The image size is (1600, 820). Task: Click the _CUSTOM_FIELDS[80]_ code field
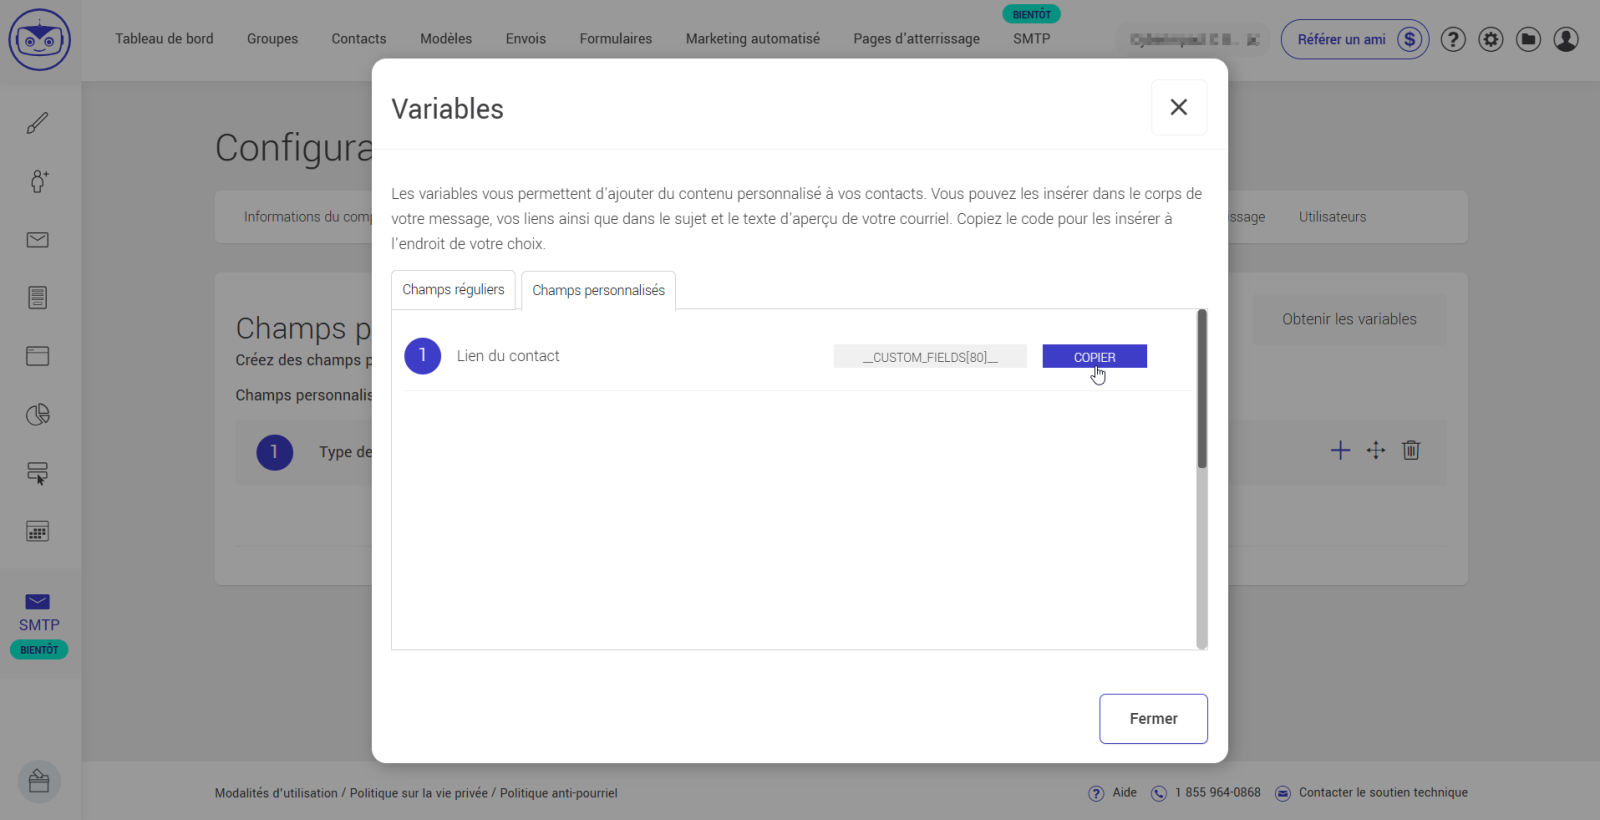click(x=930, y=357)
